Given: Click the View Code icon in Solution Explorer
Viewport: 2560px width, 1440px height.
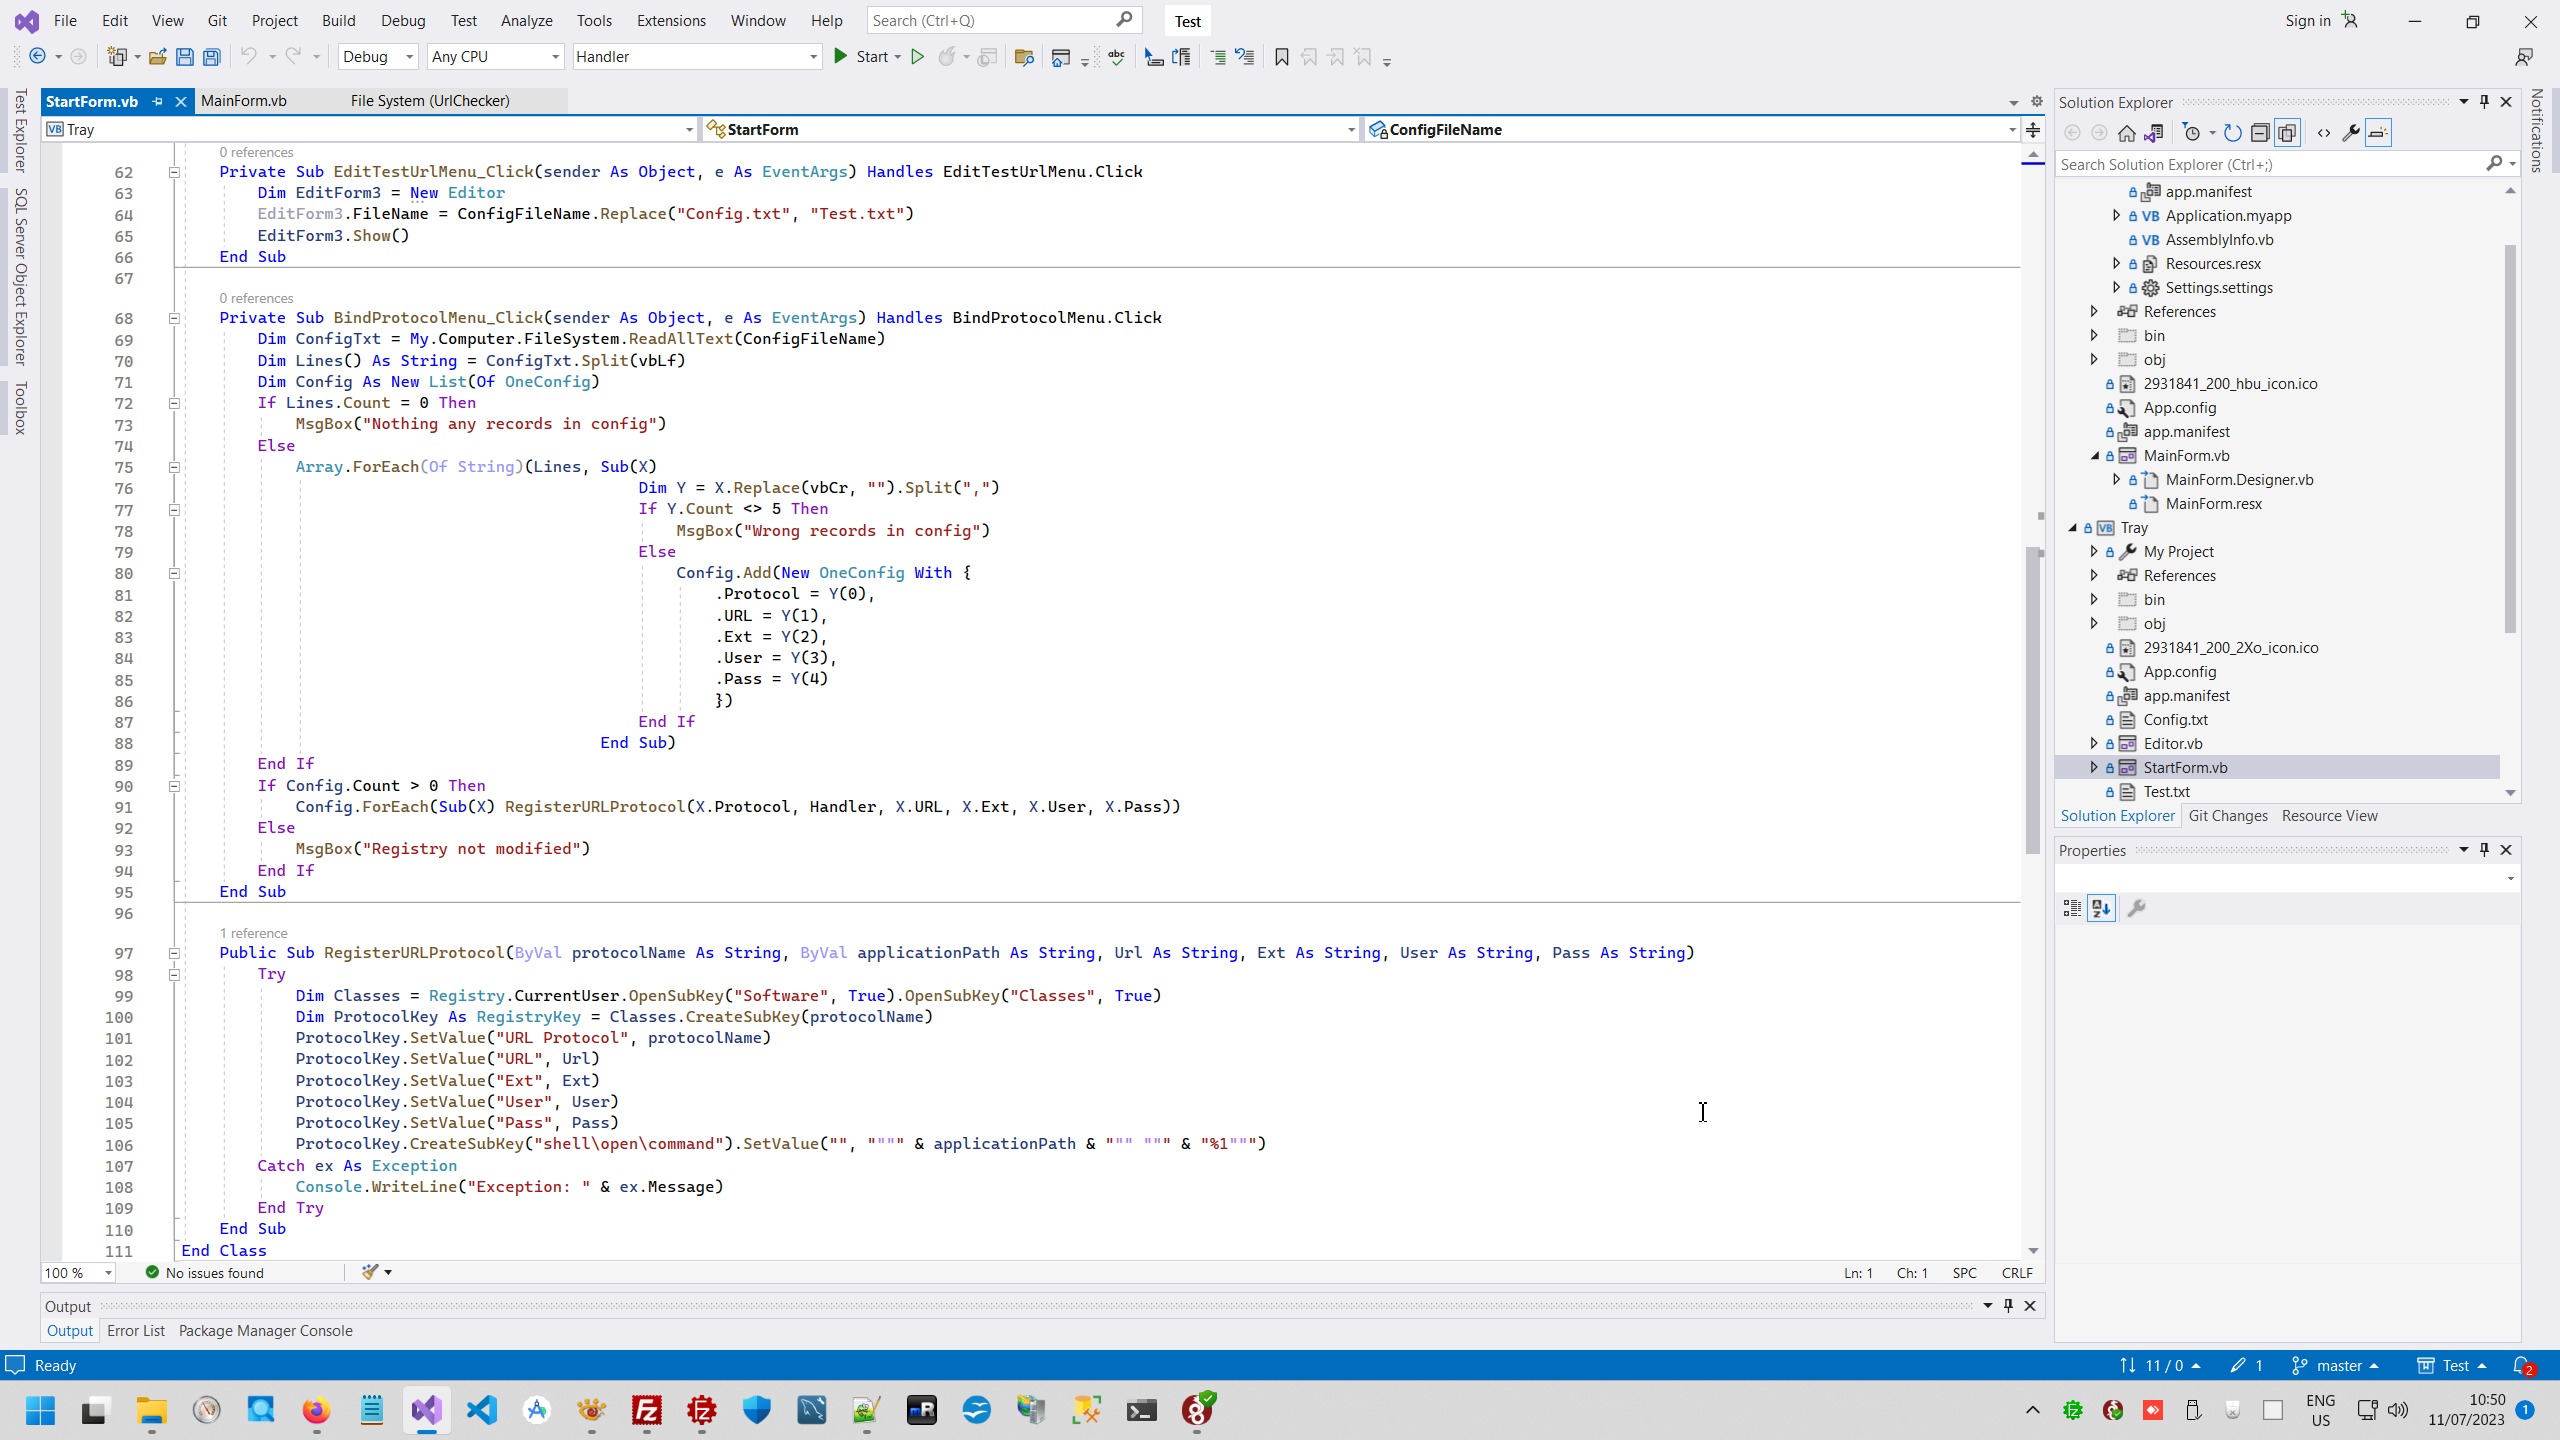Looking at the screenshot, I should [x=2323, y=132].
